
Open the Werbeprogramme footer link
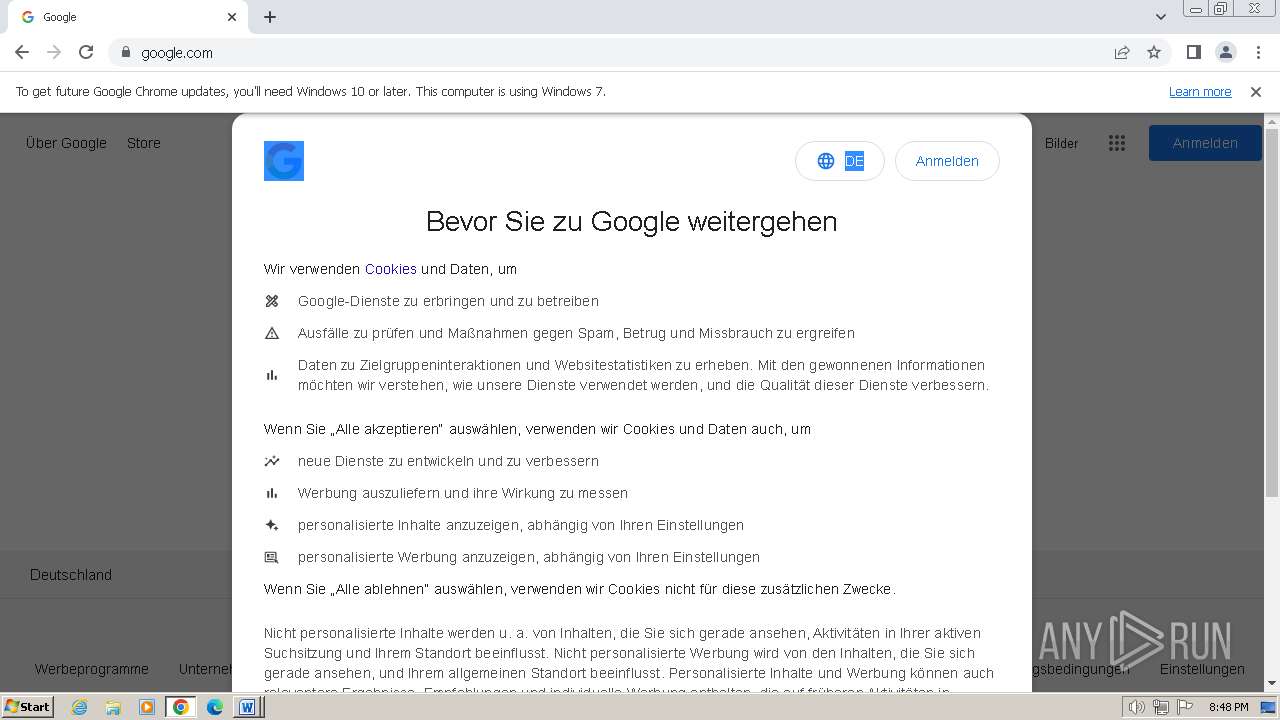click(92, 669)
